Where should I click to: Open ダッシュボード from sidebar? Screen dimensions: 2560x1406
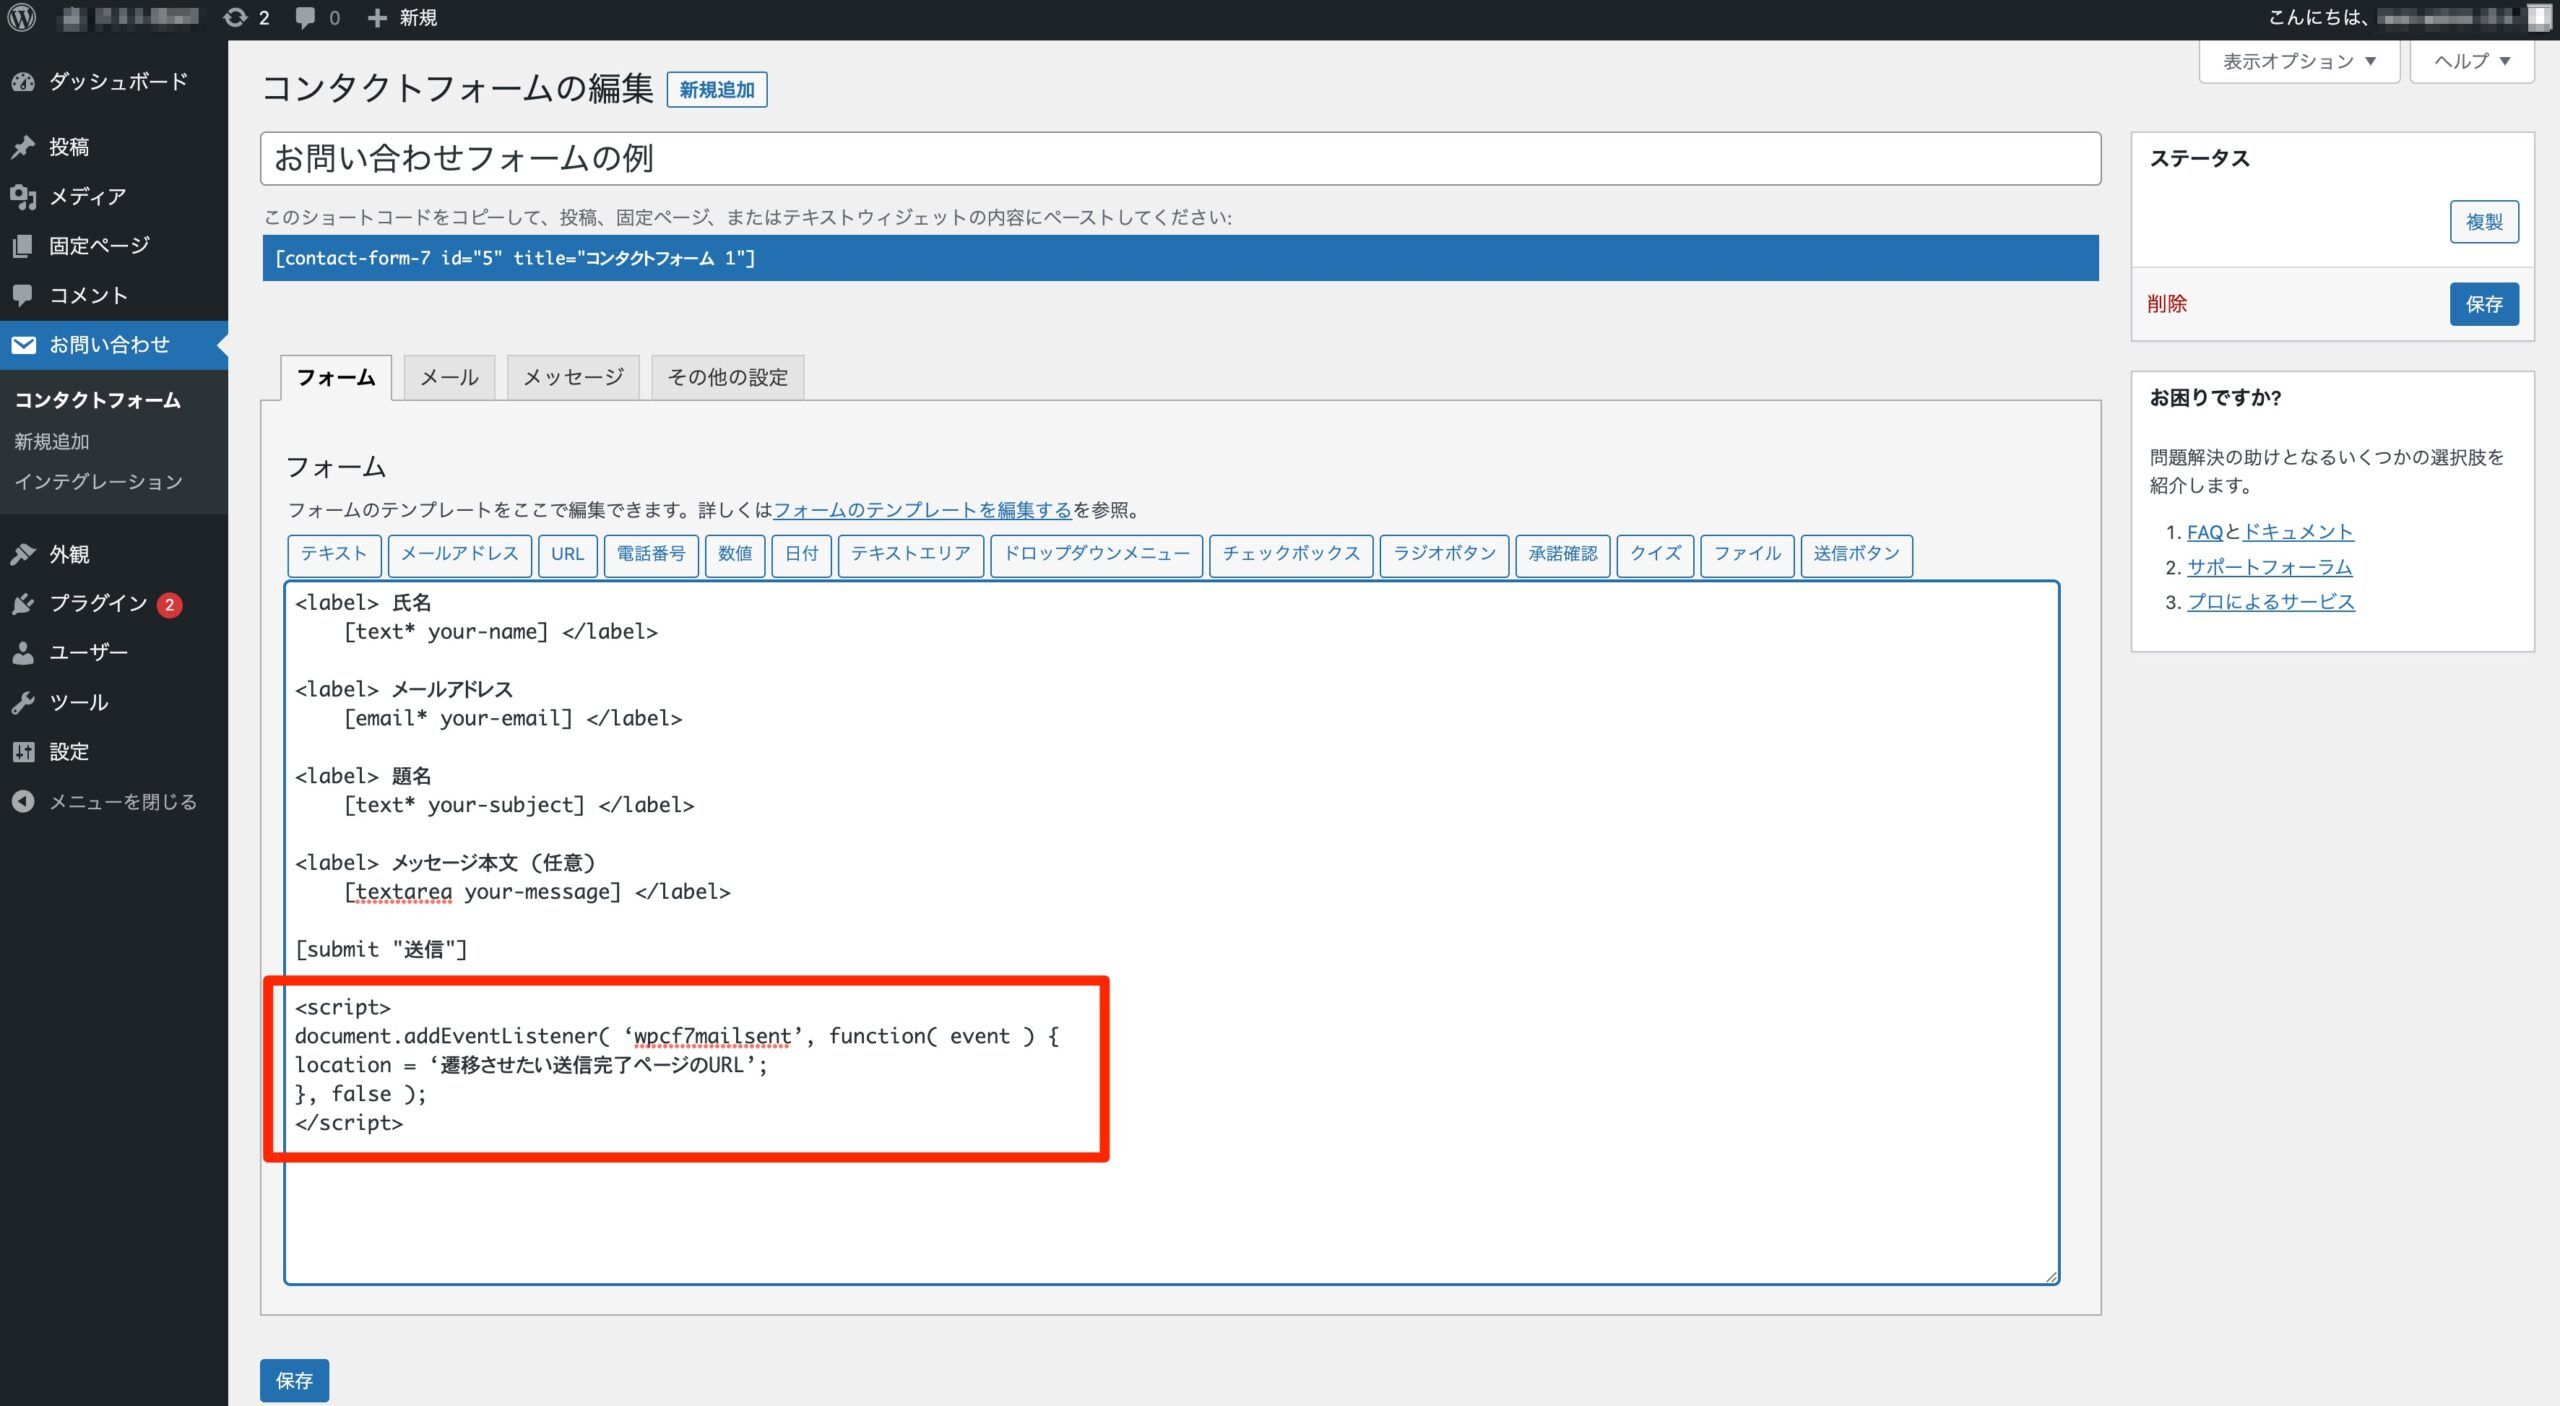[x=116, y=81]
